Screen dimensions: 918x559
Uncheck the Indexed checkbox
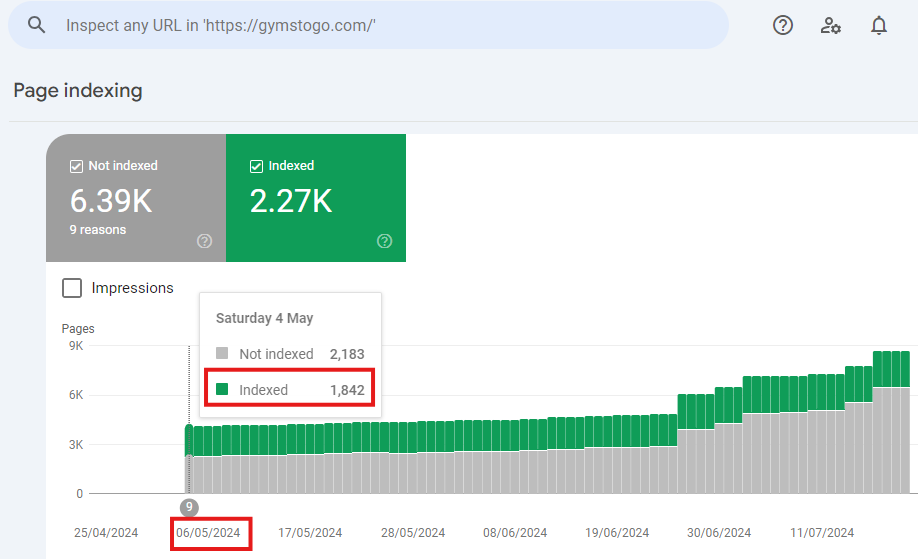click(x=256, y=166)
